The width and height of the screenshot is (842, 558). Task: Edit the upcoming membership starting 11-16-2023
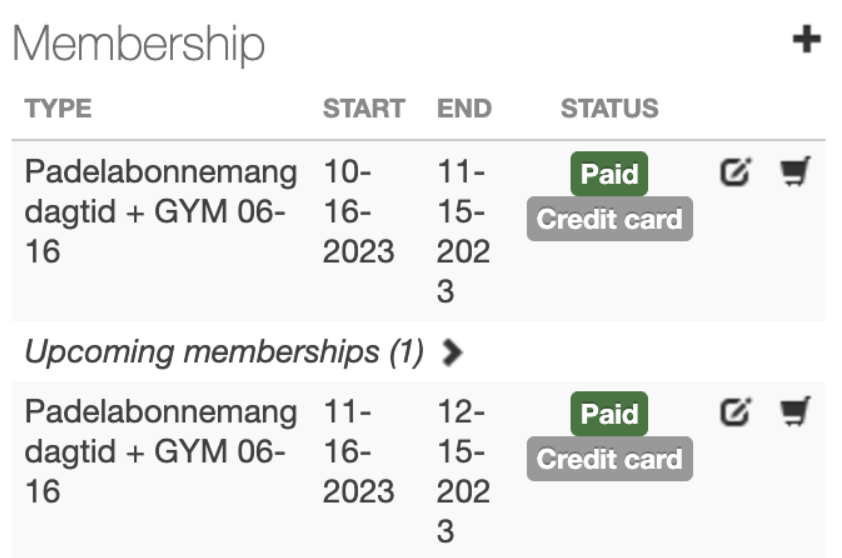735,411
